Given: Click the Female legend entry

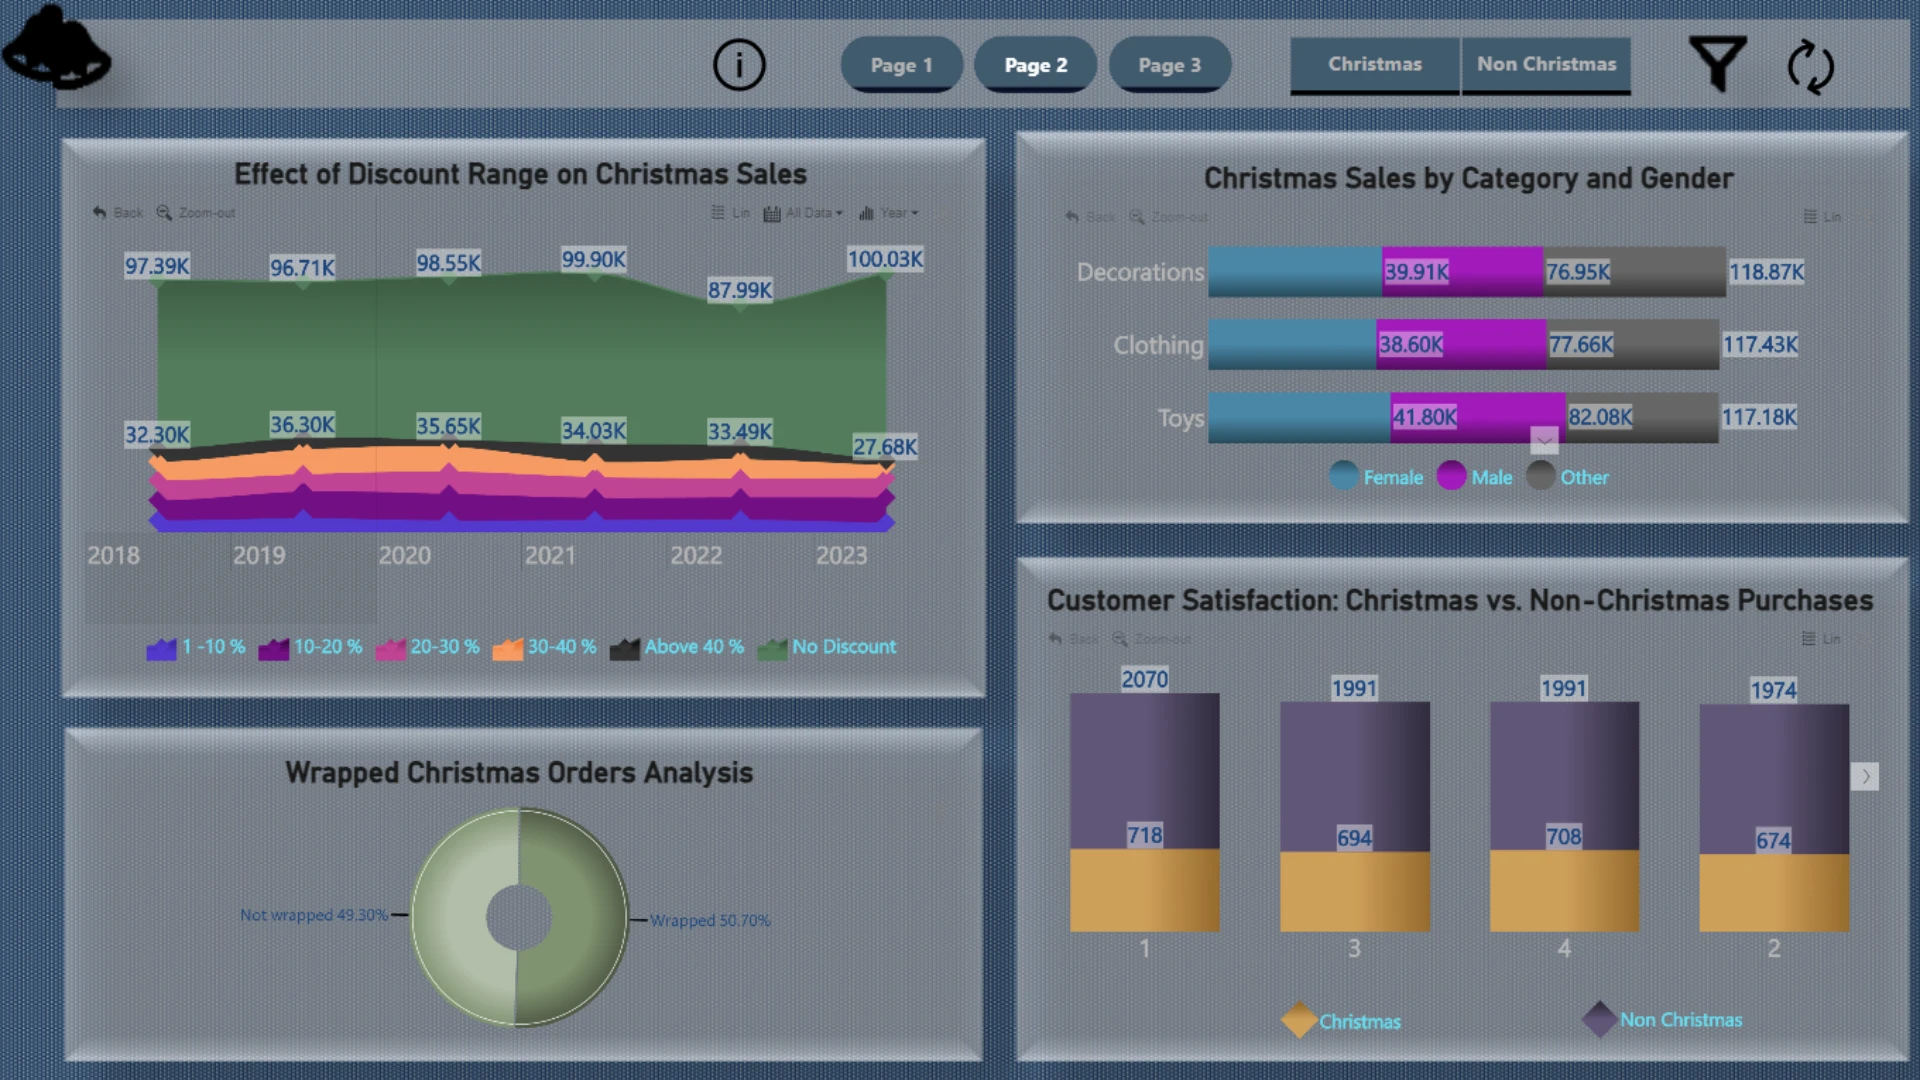Looking at the screenshot, I should click(1376, 477).
